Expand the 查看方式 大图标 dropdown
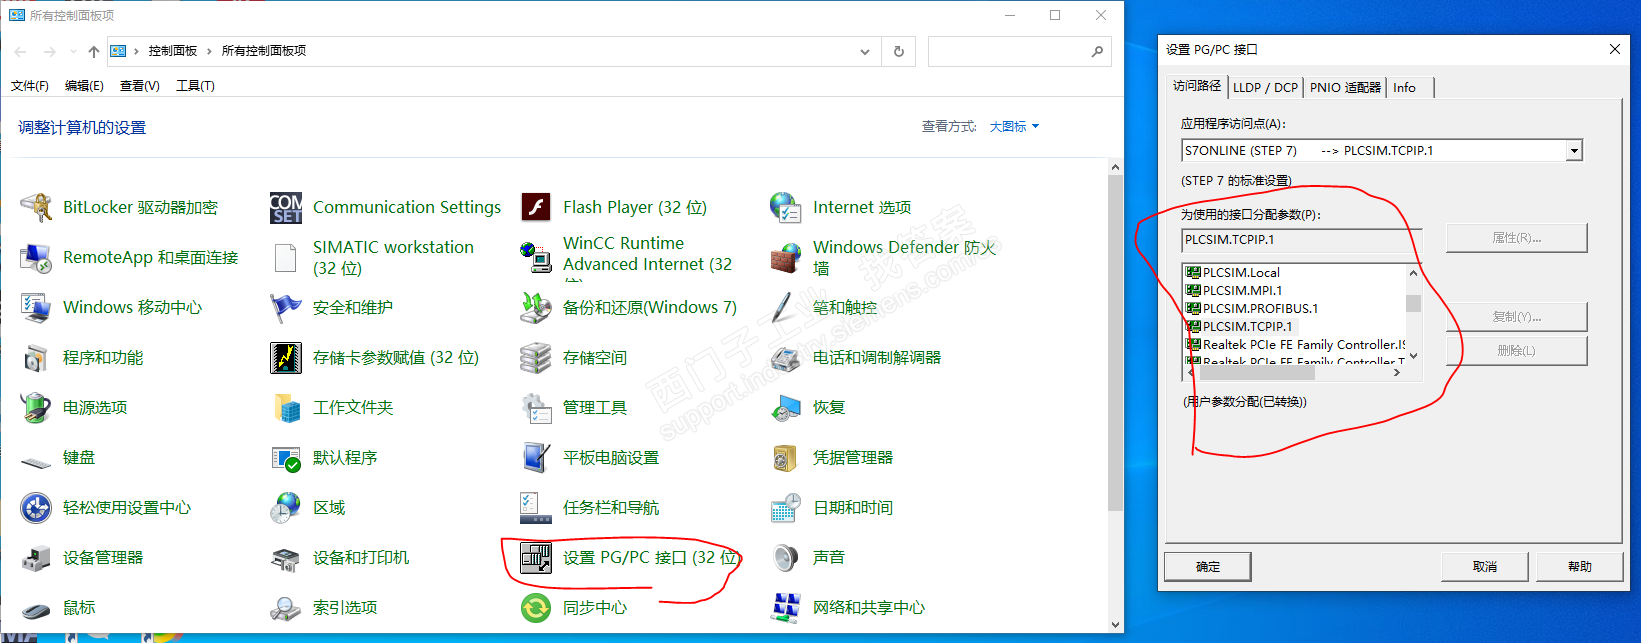 (1014, 126)
